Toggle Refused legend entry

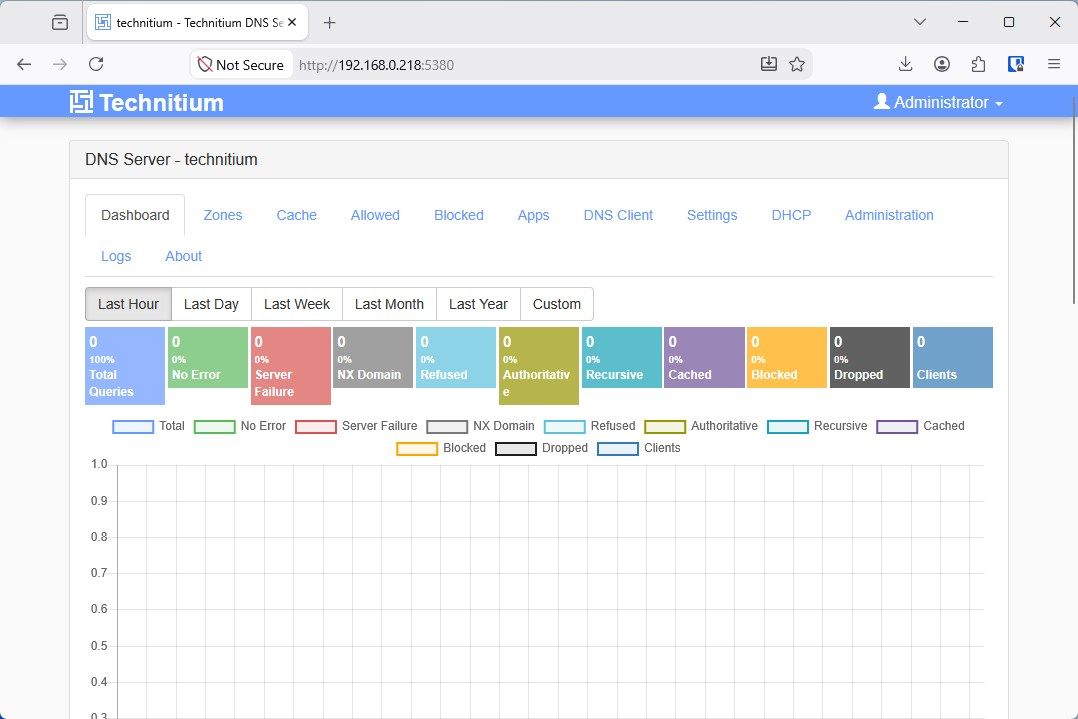coord(590,426)
